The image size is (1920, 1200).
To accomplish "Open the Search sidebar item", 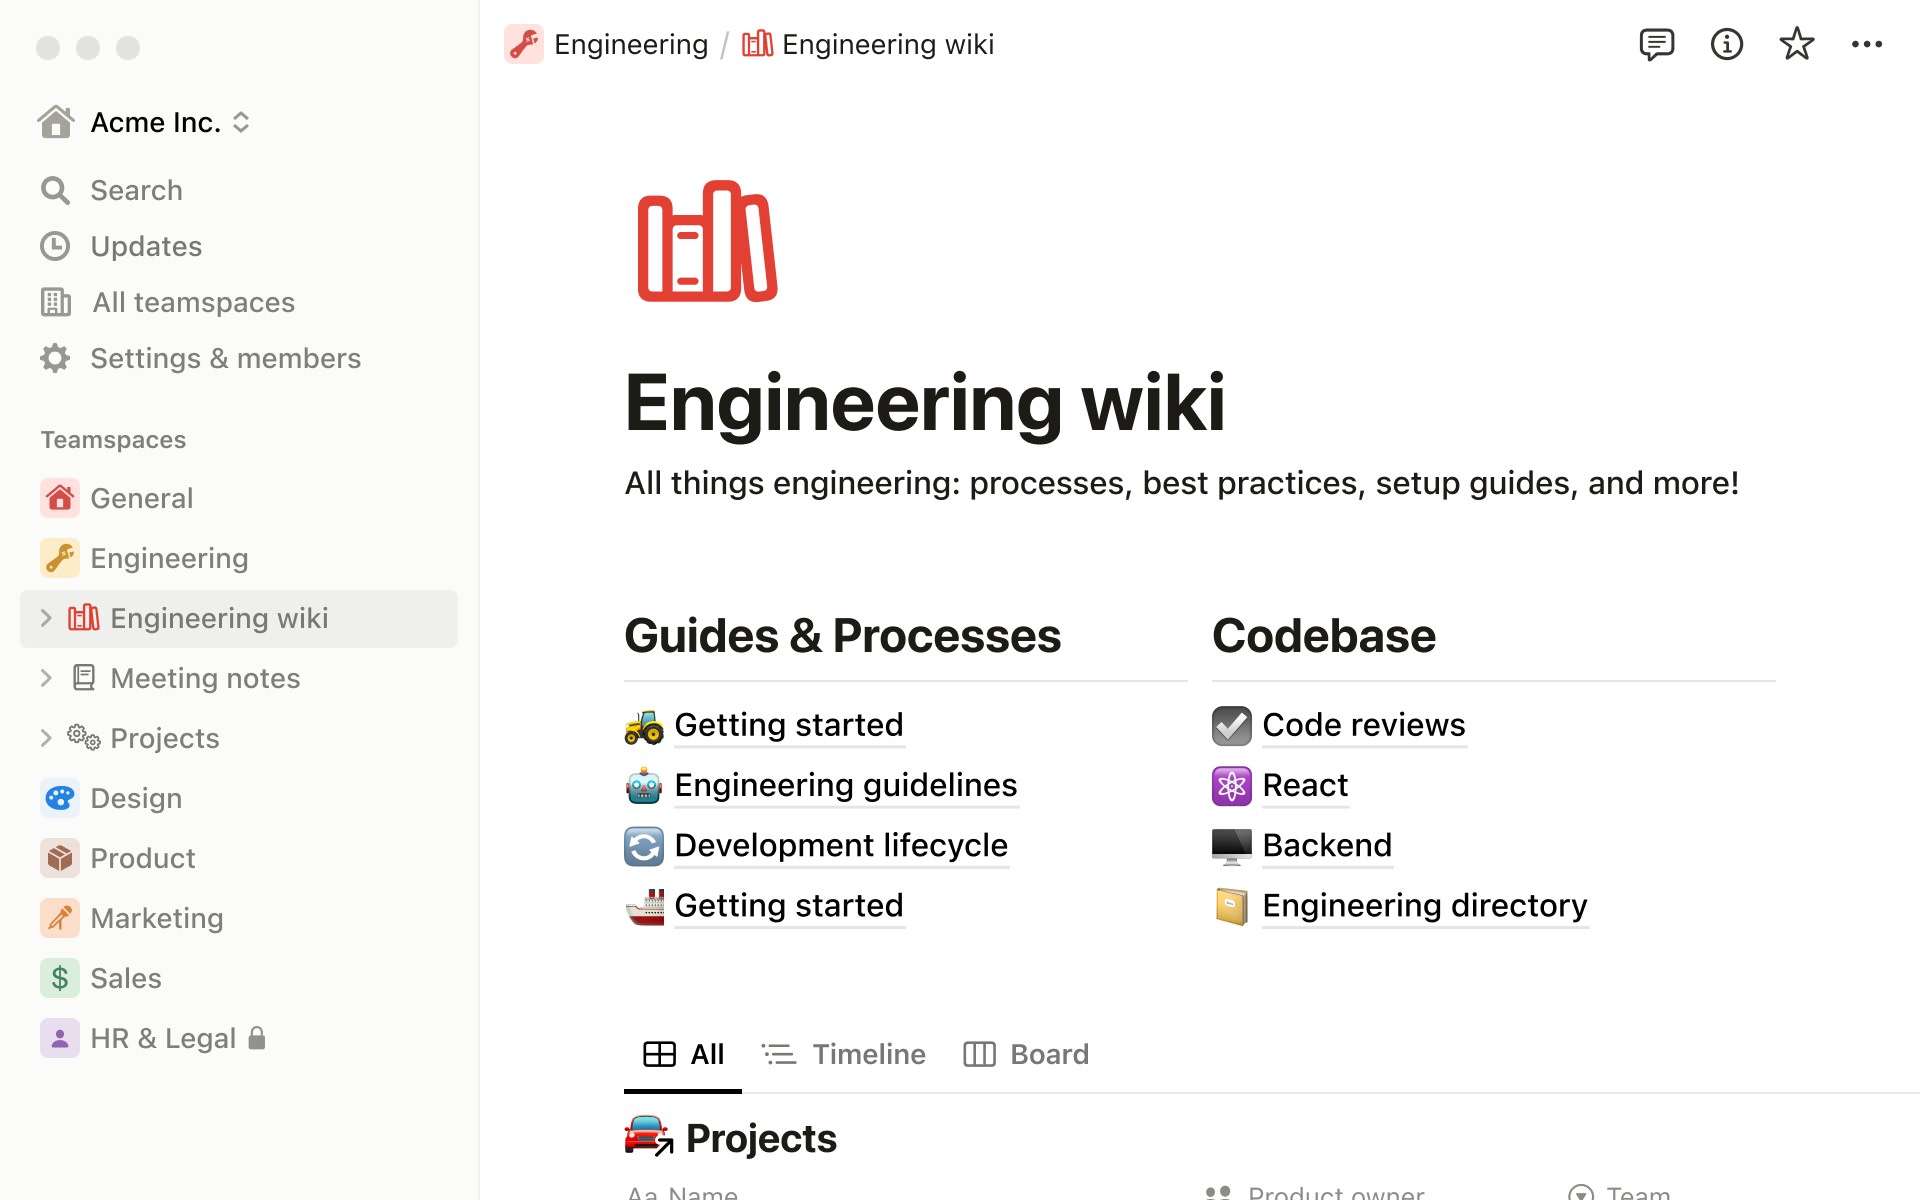I will click(x=137, y=188).
